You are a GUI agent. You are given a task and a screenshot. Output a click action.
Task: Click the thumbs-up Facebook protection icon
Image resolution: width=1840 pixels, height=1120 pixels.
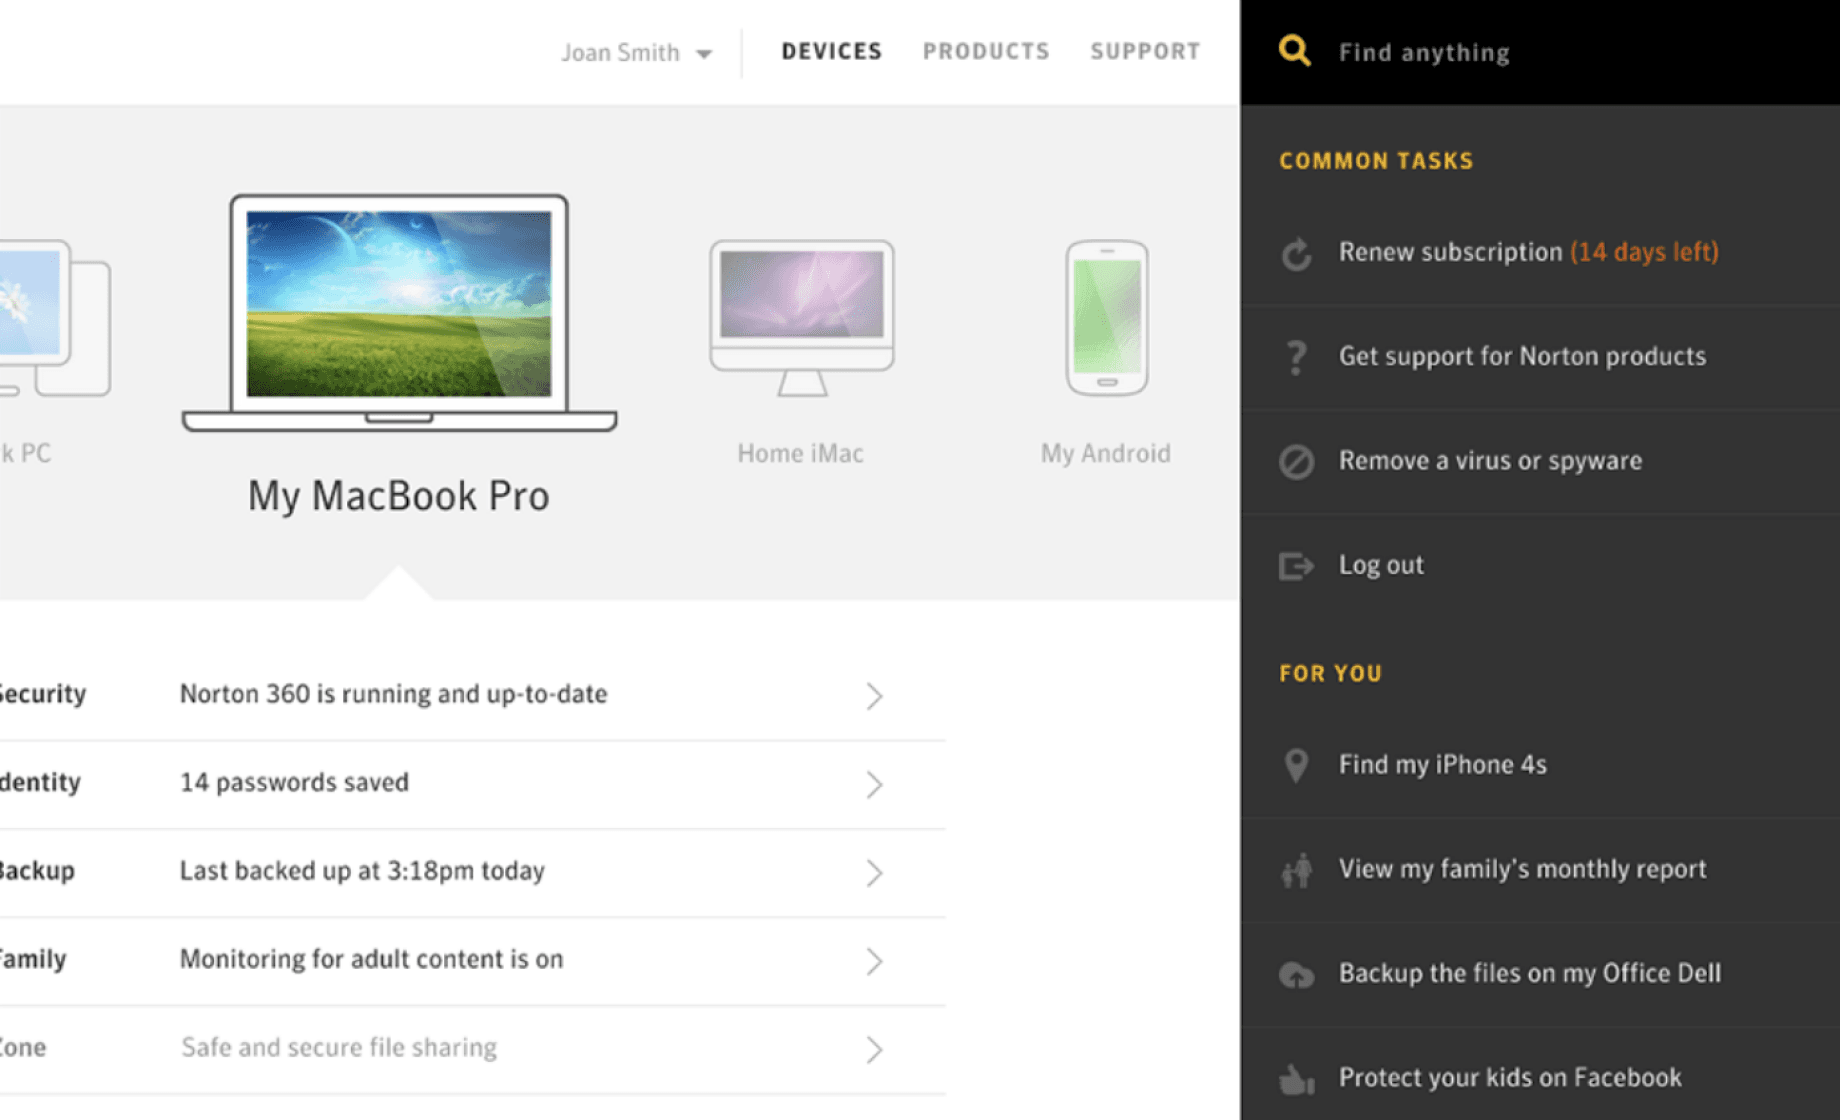pos(1296,1079)
